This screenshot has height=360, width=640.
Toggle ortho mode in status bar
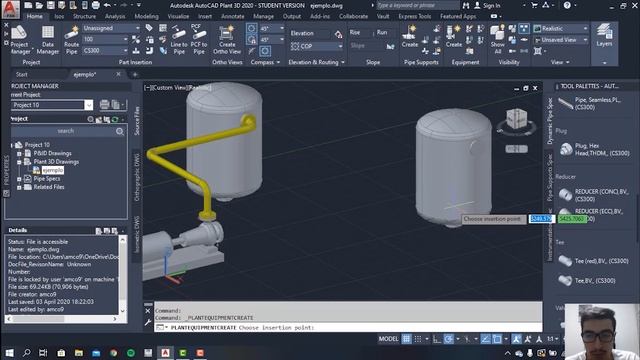coord(437,339)
